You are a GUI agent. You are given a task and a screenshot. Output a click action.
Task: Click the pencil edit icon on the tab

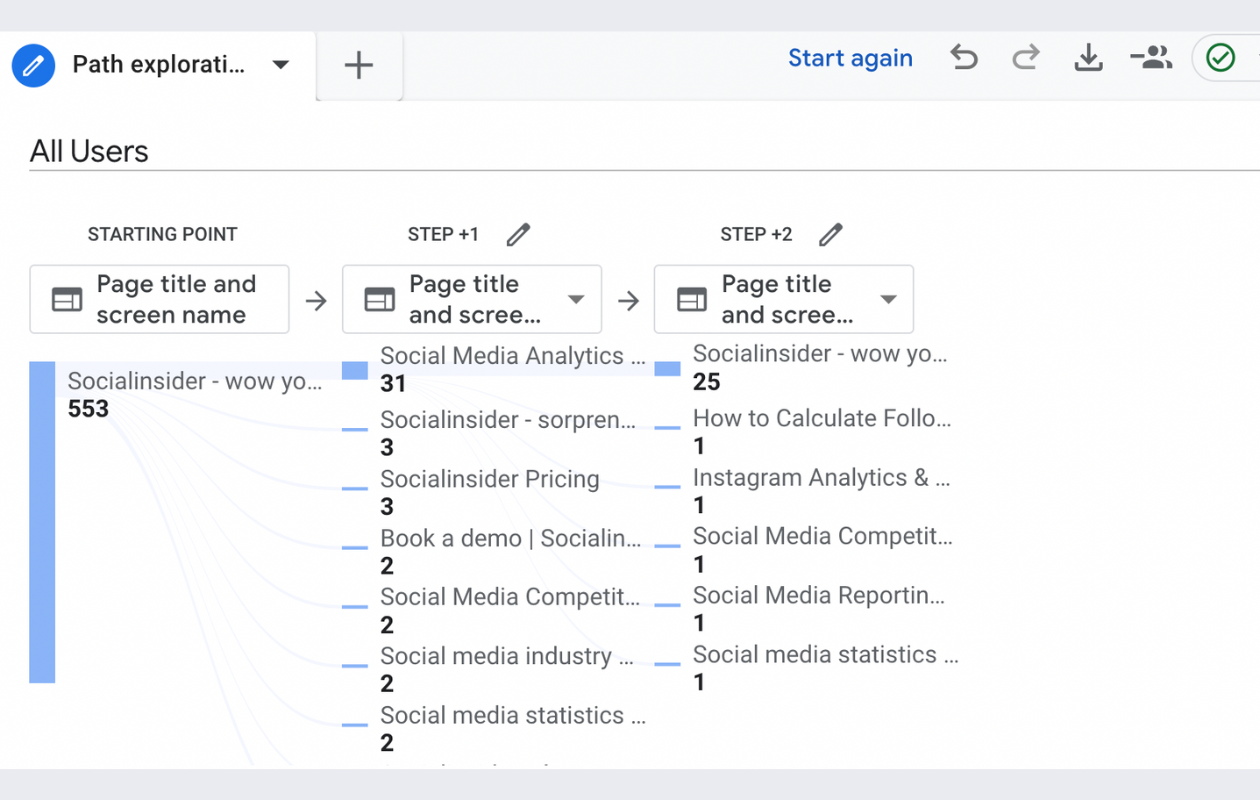[x=33, y=66]
